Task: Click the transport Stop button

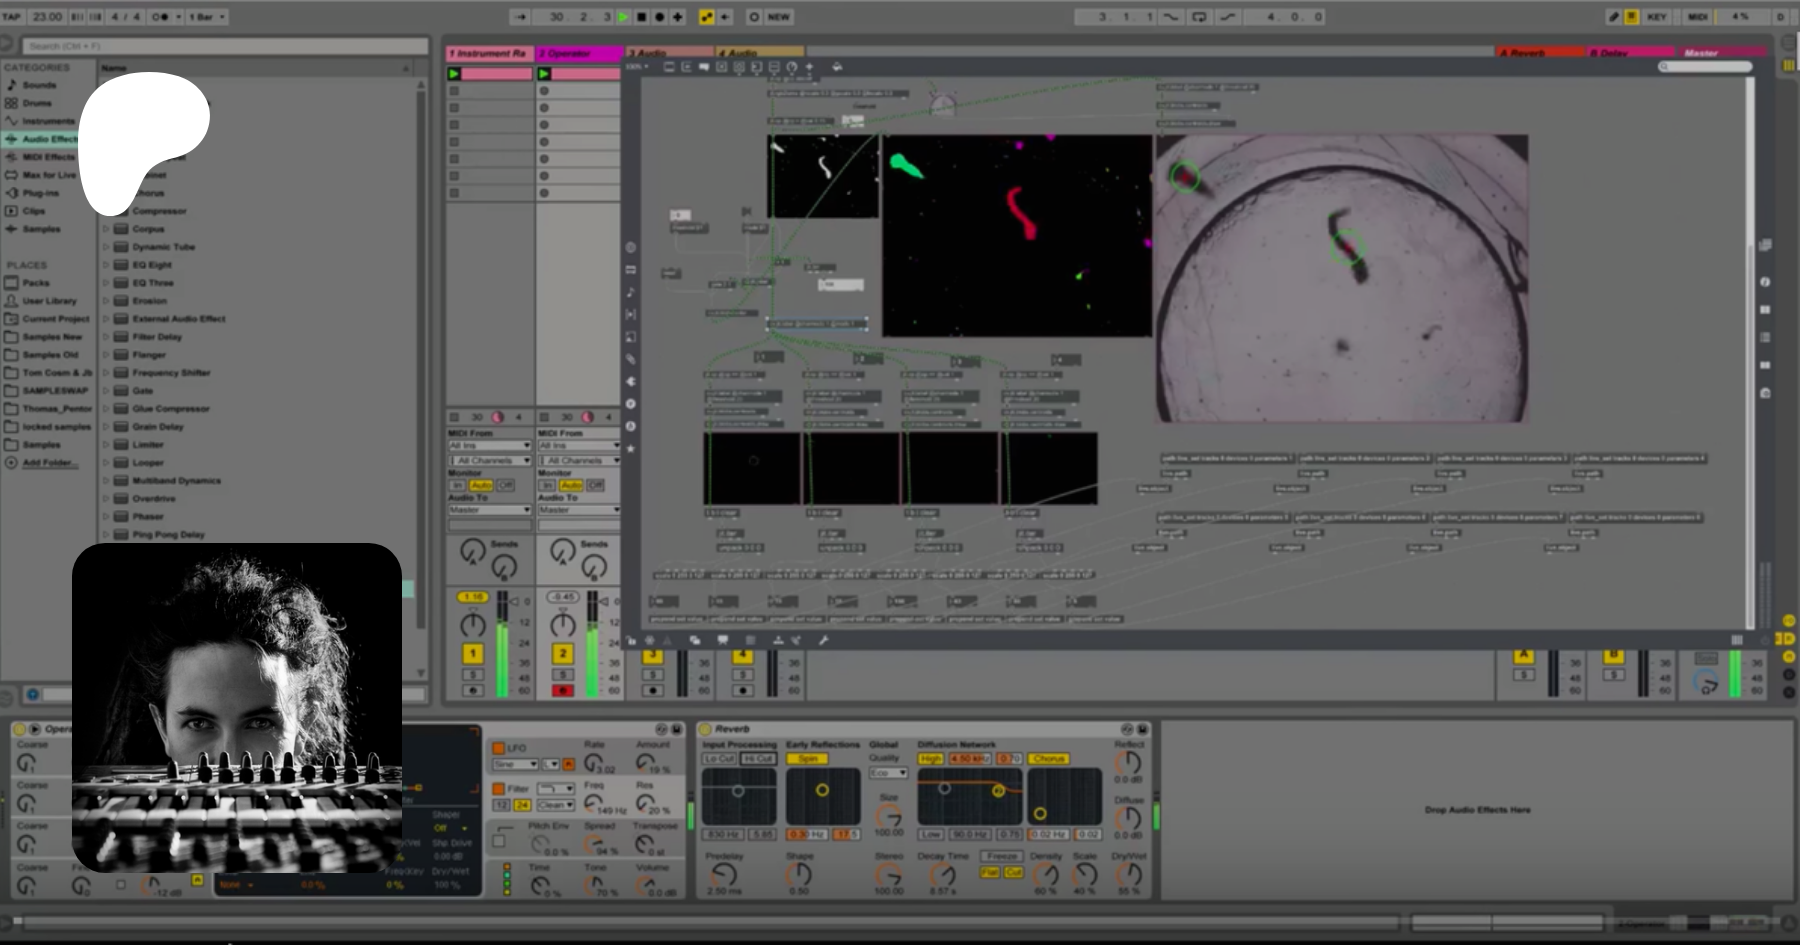Action: (x=641, y=17)
